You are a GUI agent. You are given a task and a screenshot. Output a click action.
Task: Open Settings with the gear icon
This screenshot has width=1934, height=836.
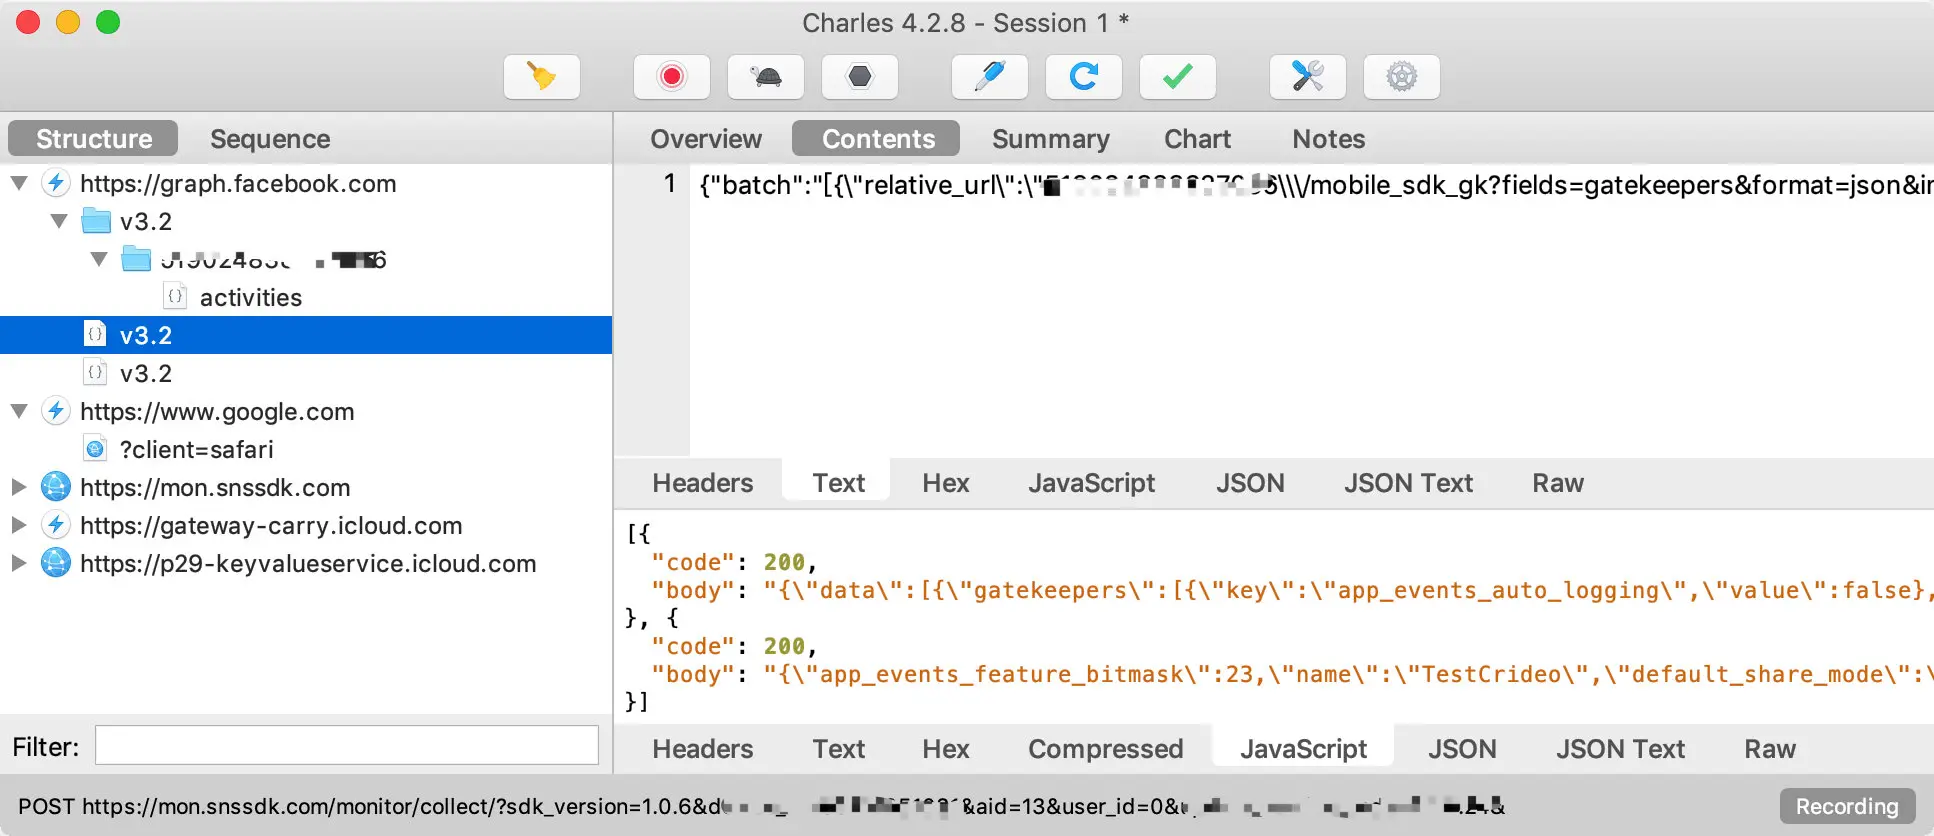coord(1401,77)
